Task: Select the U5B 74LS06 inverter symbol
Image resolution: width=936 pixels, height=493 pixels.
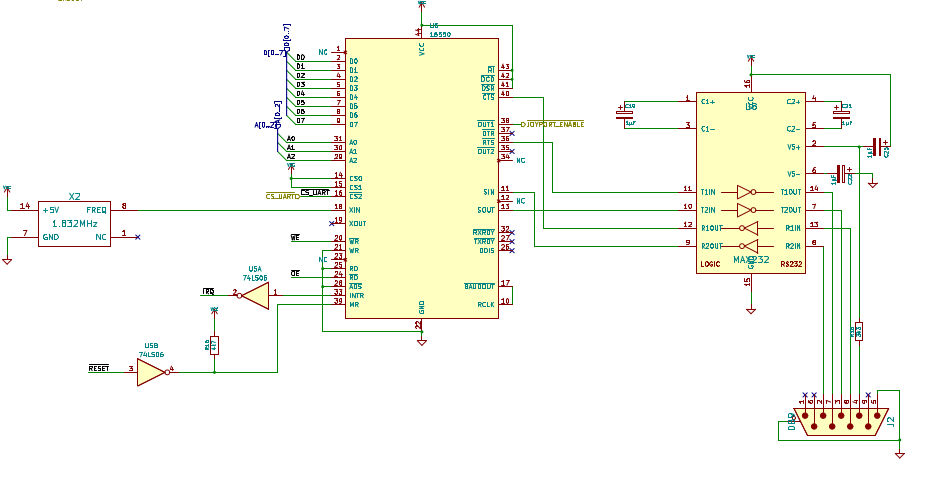Action: pos(153,372)
